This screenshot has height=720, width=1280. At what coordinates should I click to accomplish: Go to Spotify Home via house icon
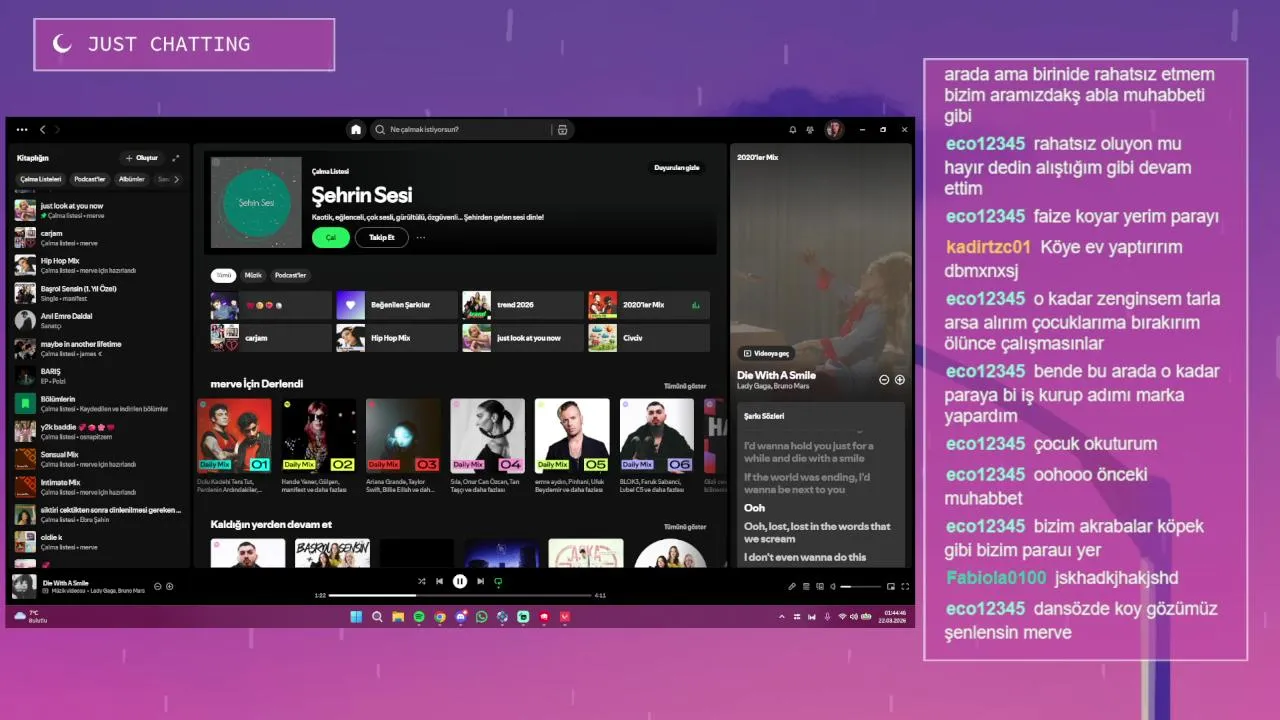(355, 129)
